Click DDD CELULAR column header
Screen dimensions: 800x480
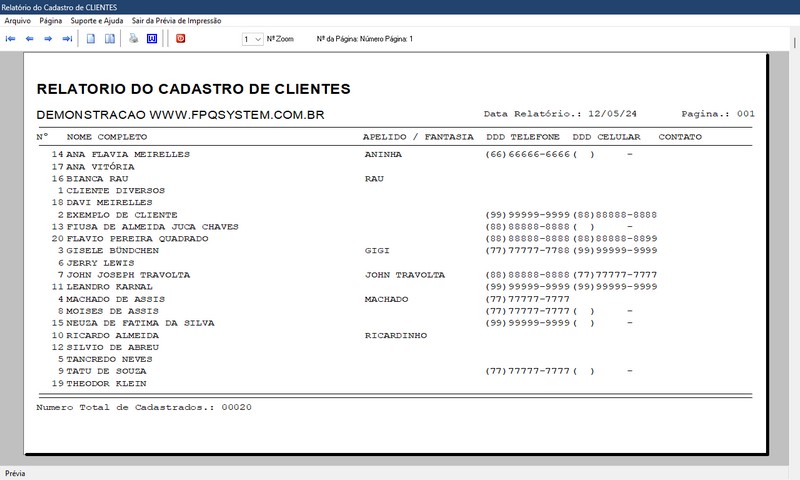[606, 137]
